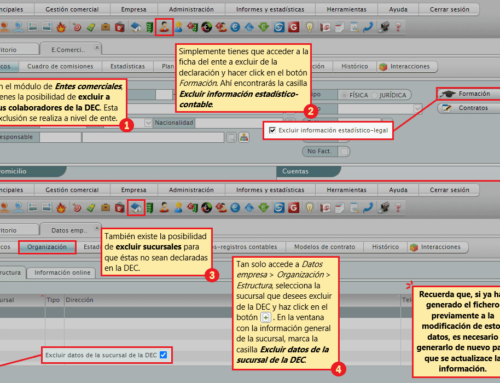
Task: Click the Formación button
Action: pos(469,94)
